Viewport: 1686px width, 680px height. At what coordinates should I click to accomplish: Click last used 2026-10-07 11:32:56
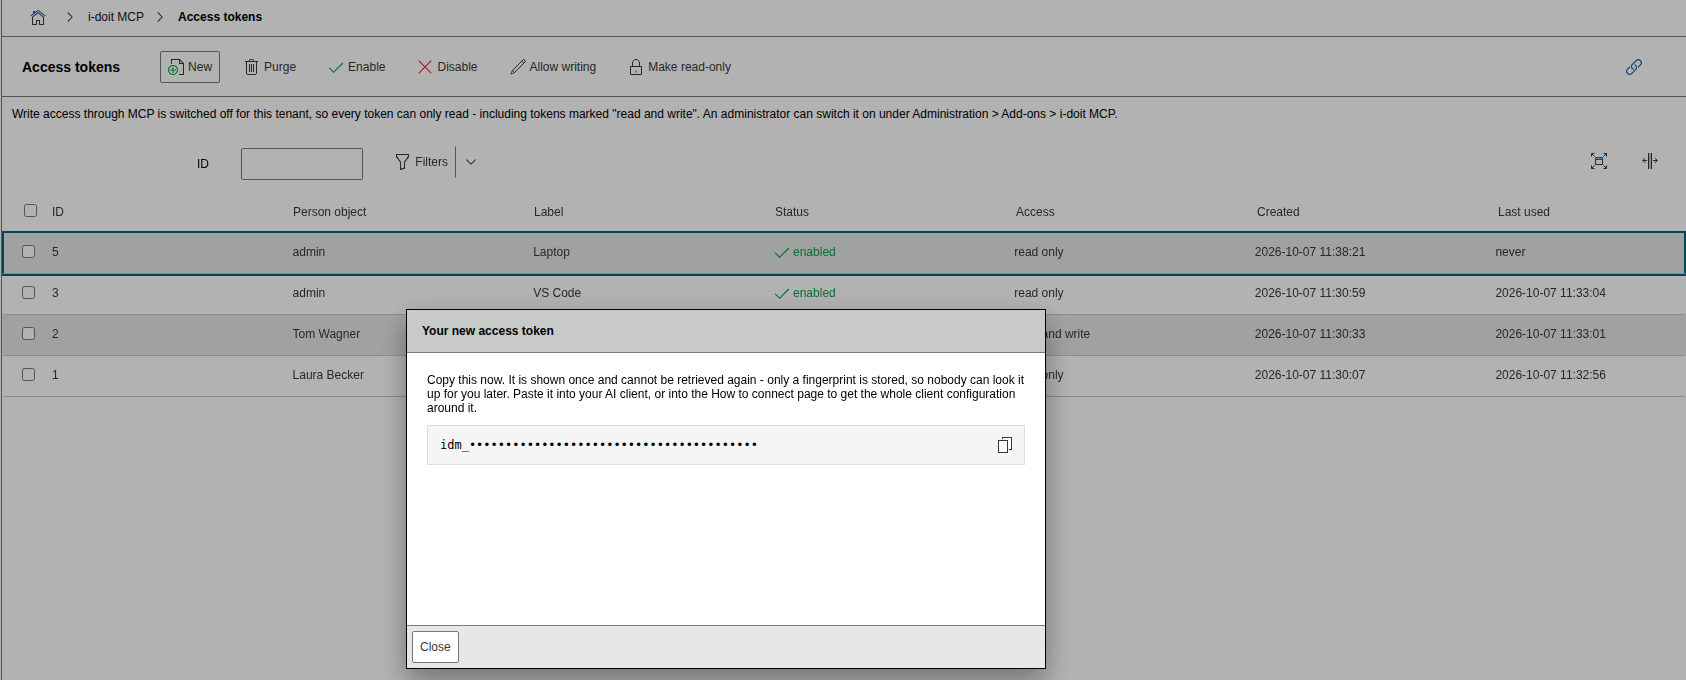1551,375
